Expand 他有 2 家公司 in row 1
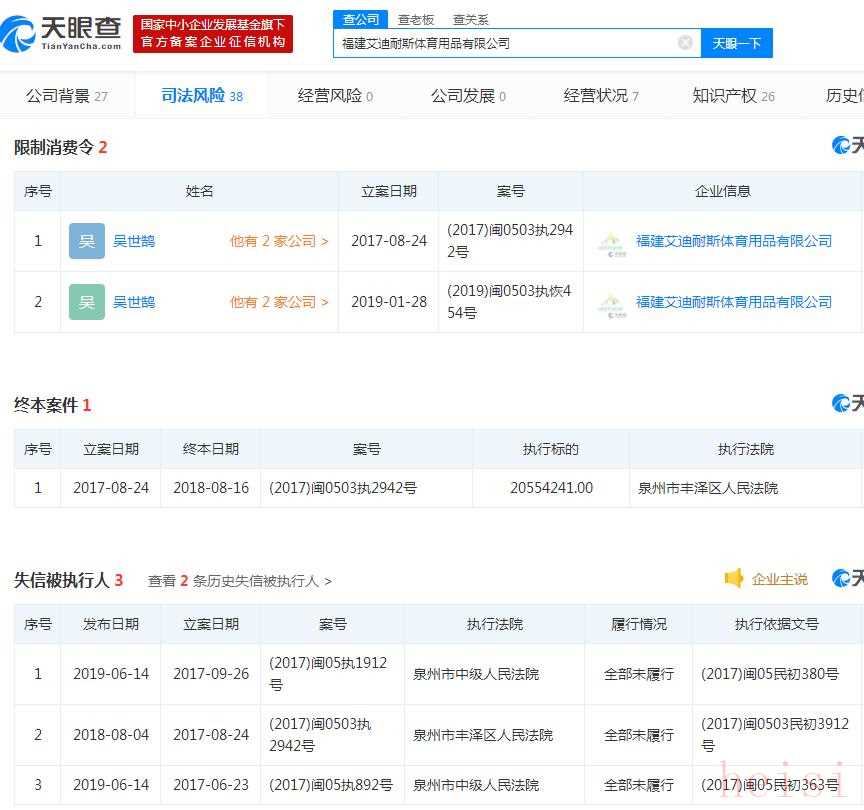 [x=278, y=241]
